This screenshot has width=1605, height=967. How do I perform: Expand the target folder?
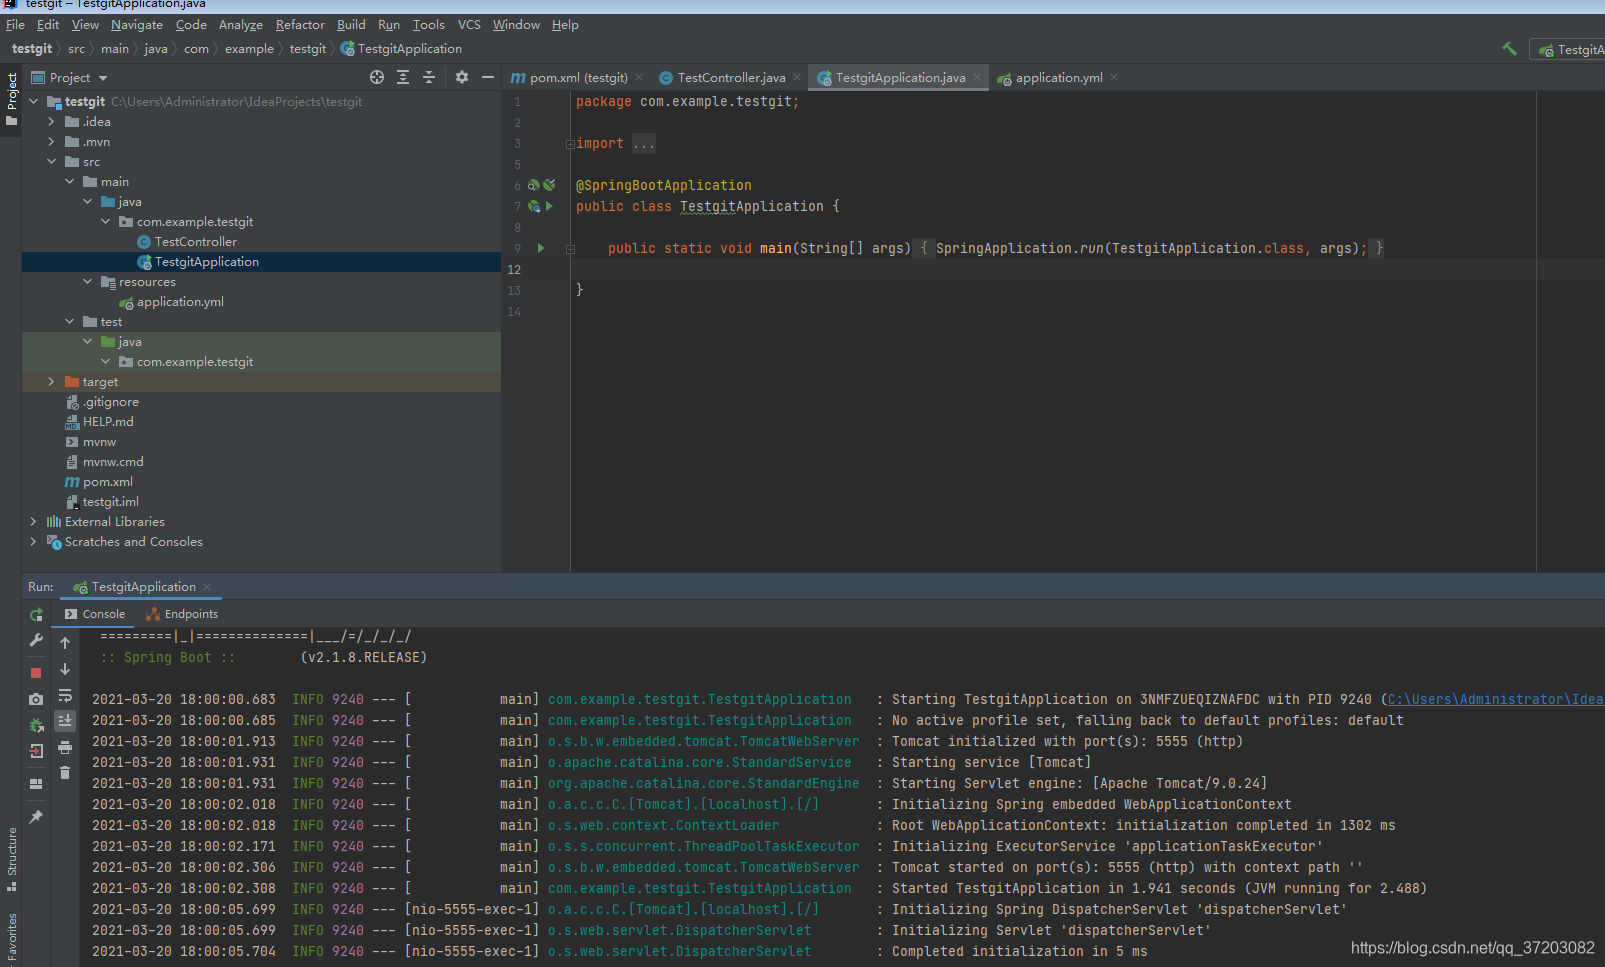[52, 381]
